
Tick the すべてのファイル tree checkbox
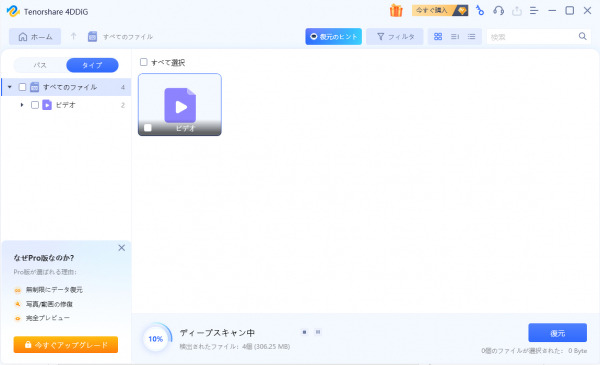(x=22, y=87)
